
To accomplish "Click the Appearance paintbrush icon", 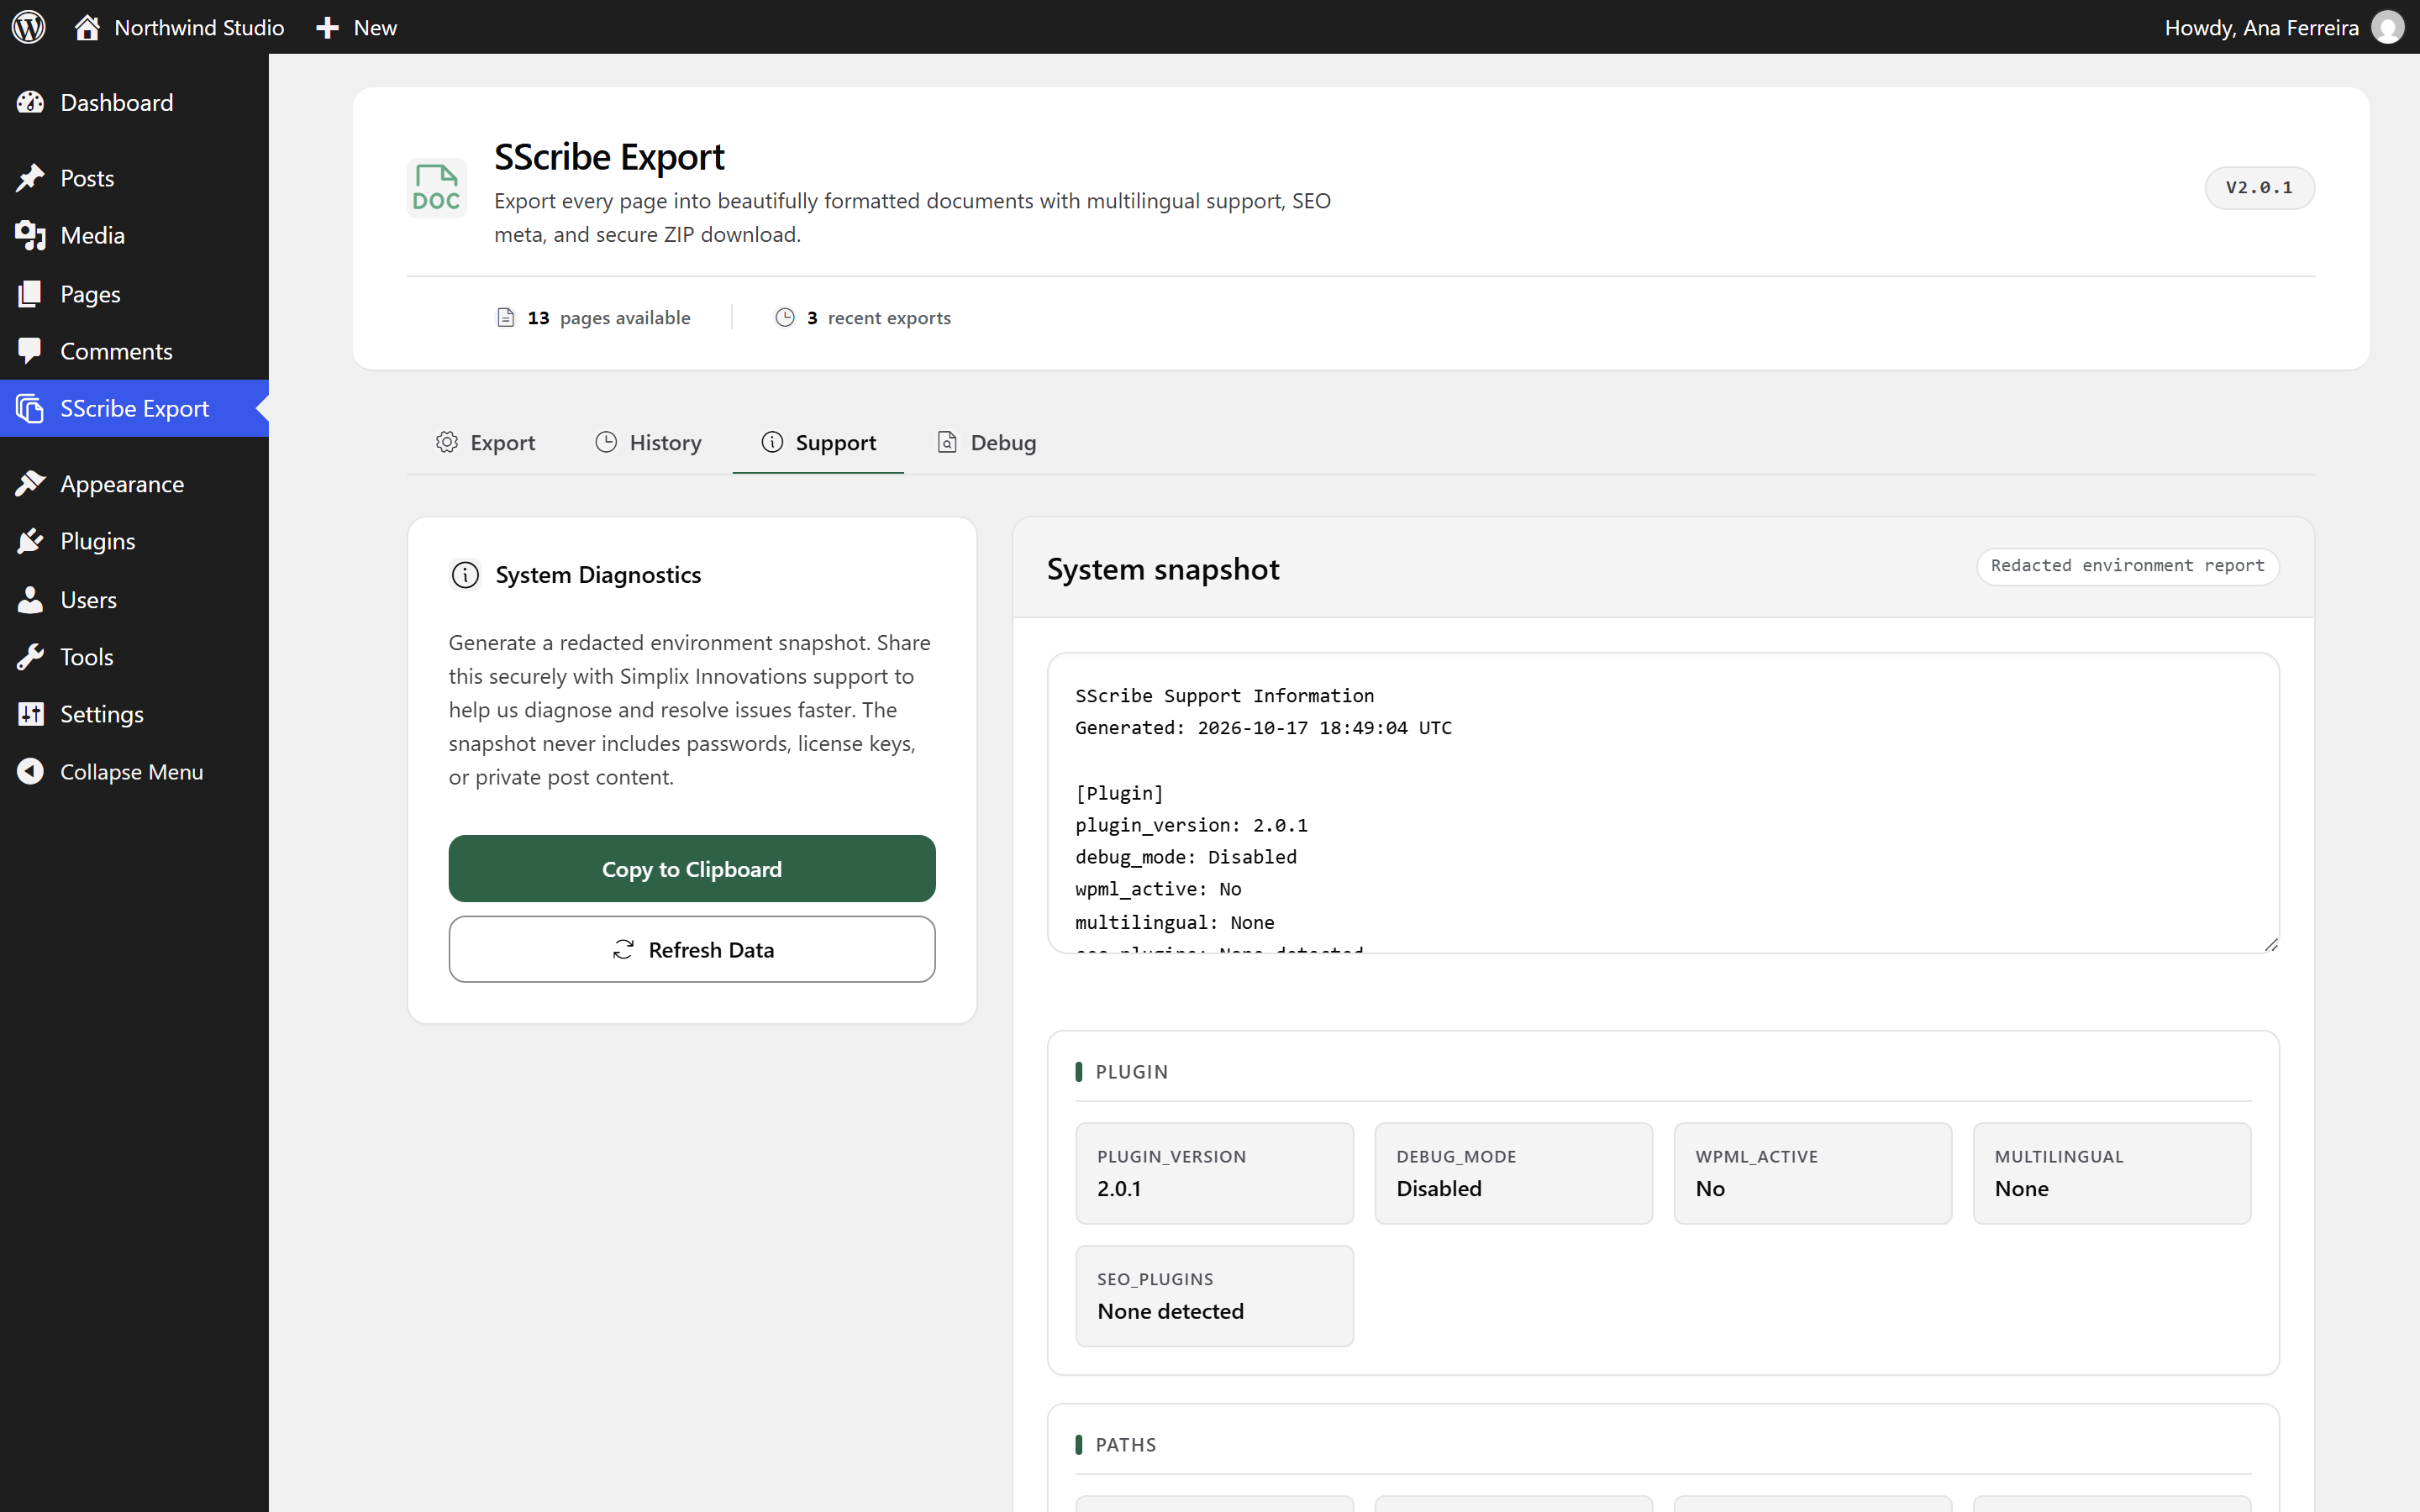I will [x=30, y=484].
